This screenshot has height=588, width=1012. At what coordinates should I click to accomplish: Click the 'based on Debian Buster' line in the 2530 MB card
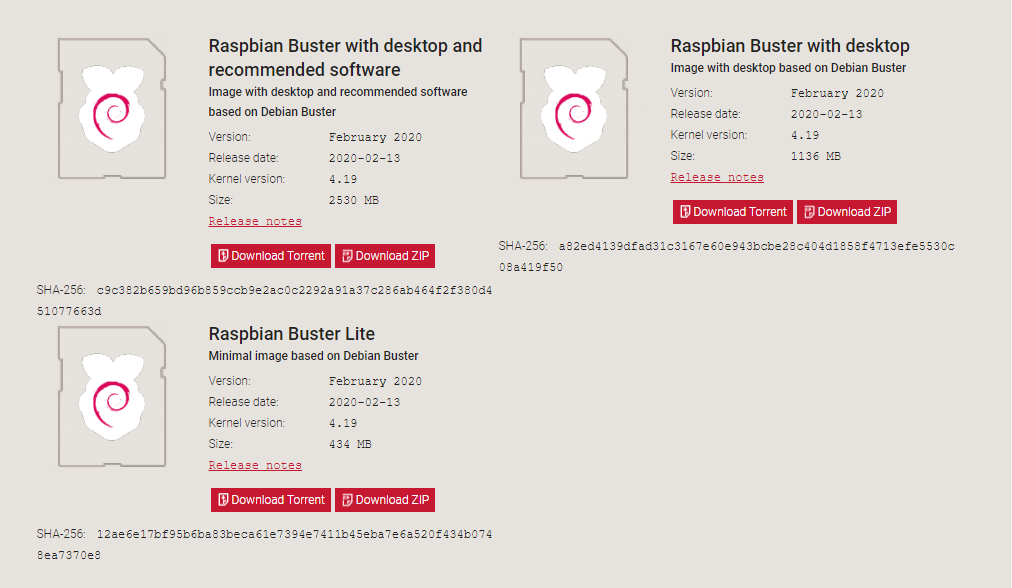(x=272, y=112)
